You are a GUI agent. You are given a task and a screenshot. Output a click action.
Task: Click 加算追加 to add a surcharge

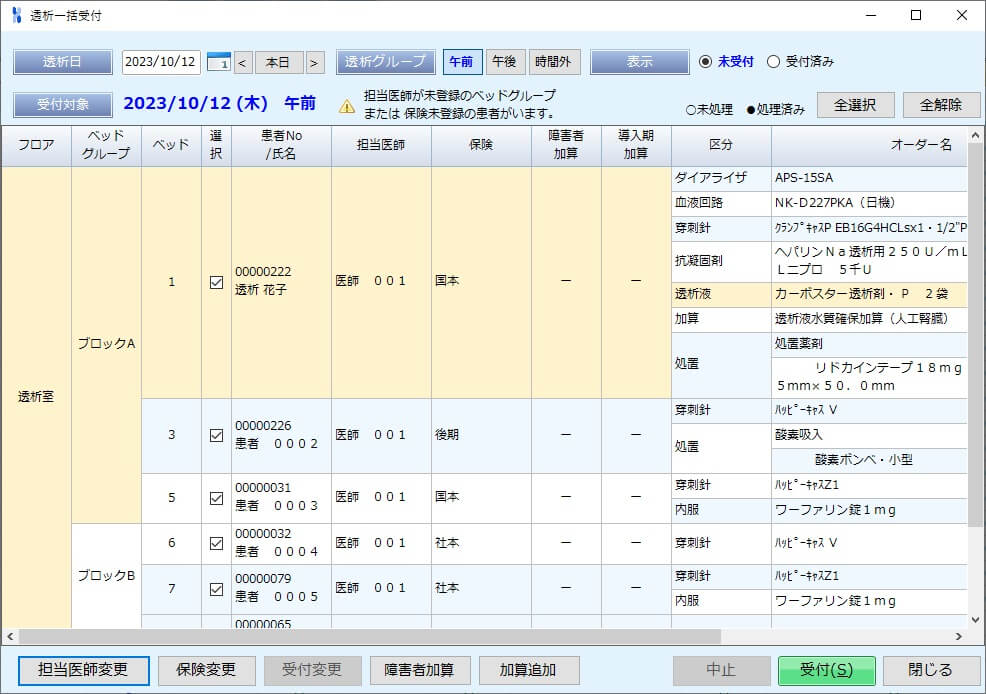coord(529,671)
